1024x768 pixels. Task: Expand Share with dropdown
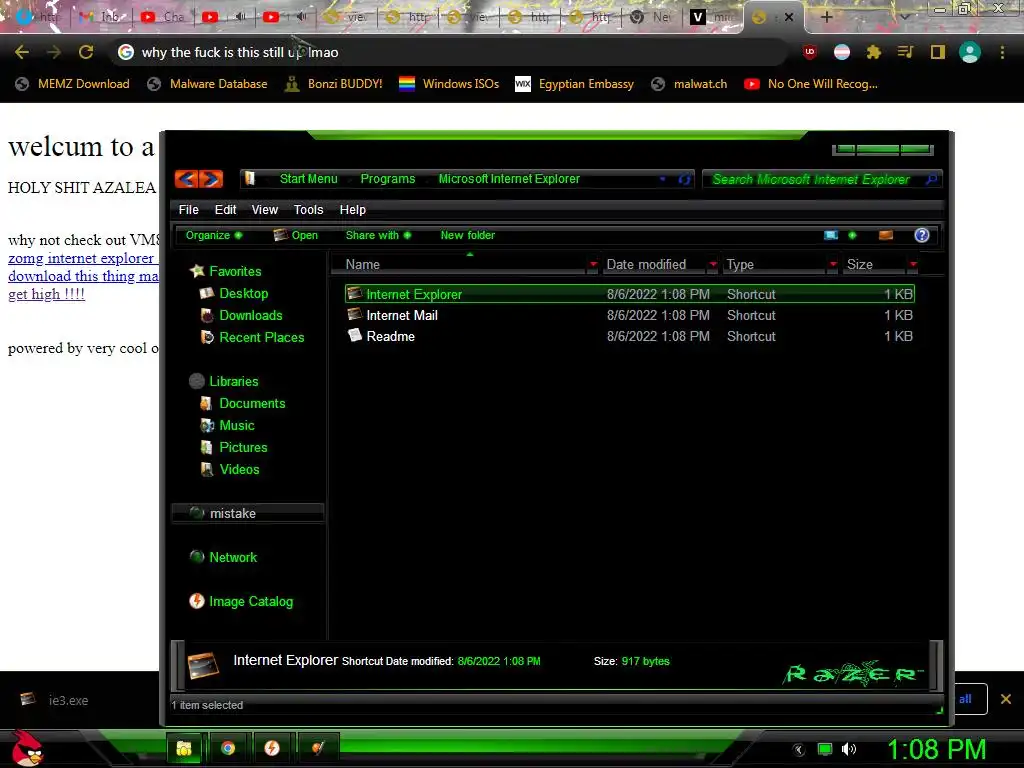pyautogui.click(x=378, y=235)
